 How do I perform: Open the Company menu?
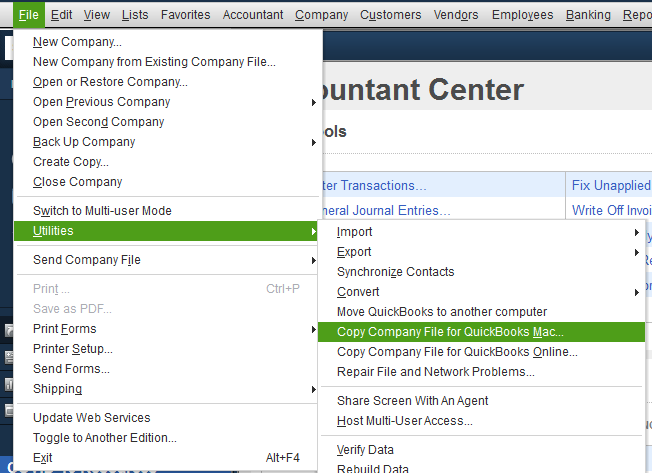click(x=321, y=15)
